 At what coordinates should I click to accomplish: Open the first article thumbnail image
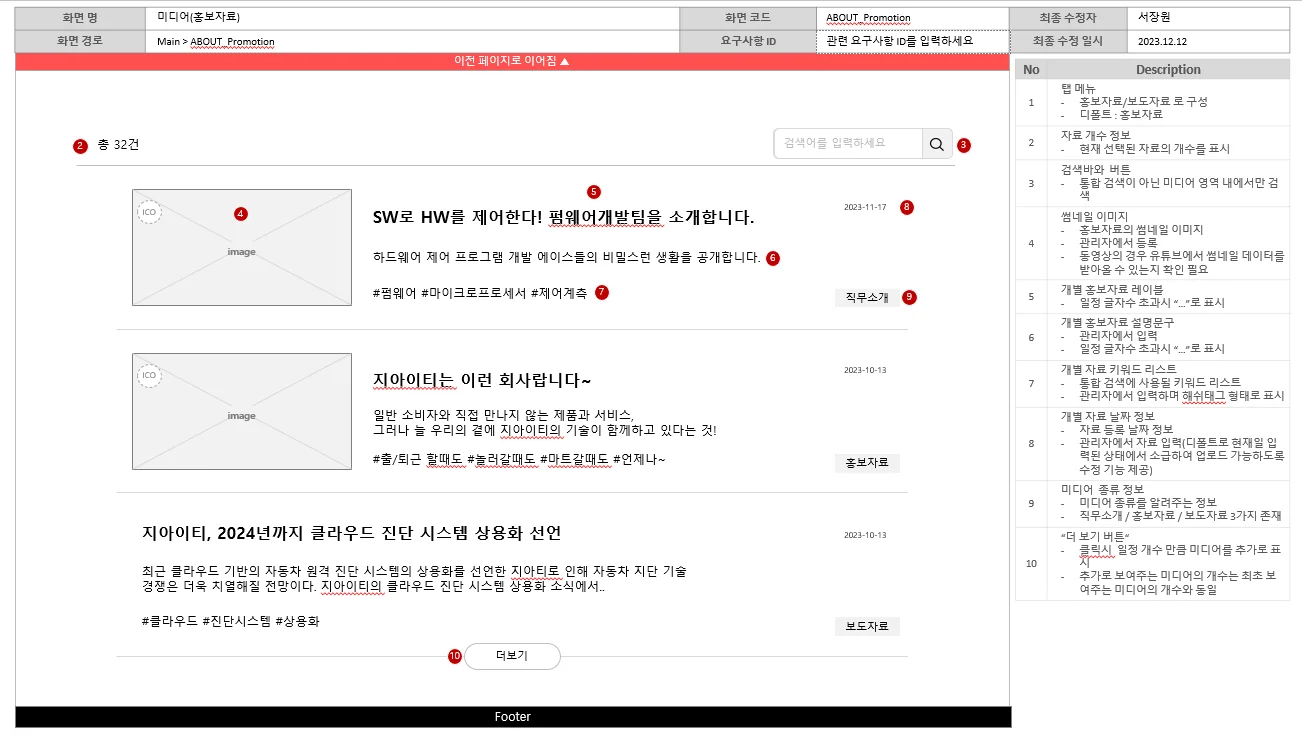coord(242,247)
